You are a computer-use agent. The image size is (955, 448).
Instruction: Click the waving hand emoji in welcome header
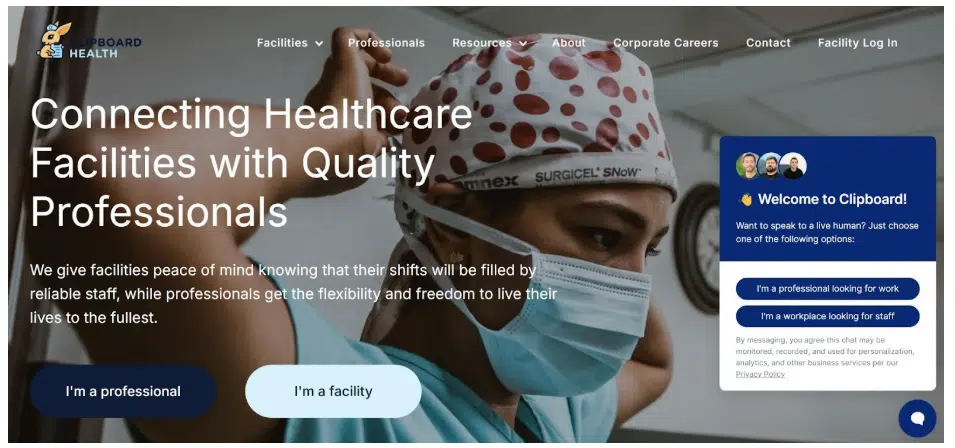745,199
